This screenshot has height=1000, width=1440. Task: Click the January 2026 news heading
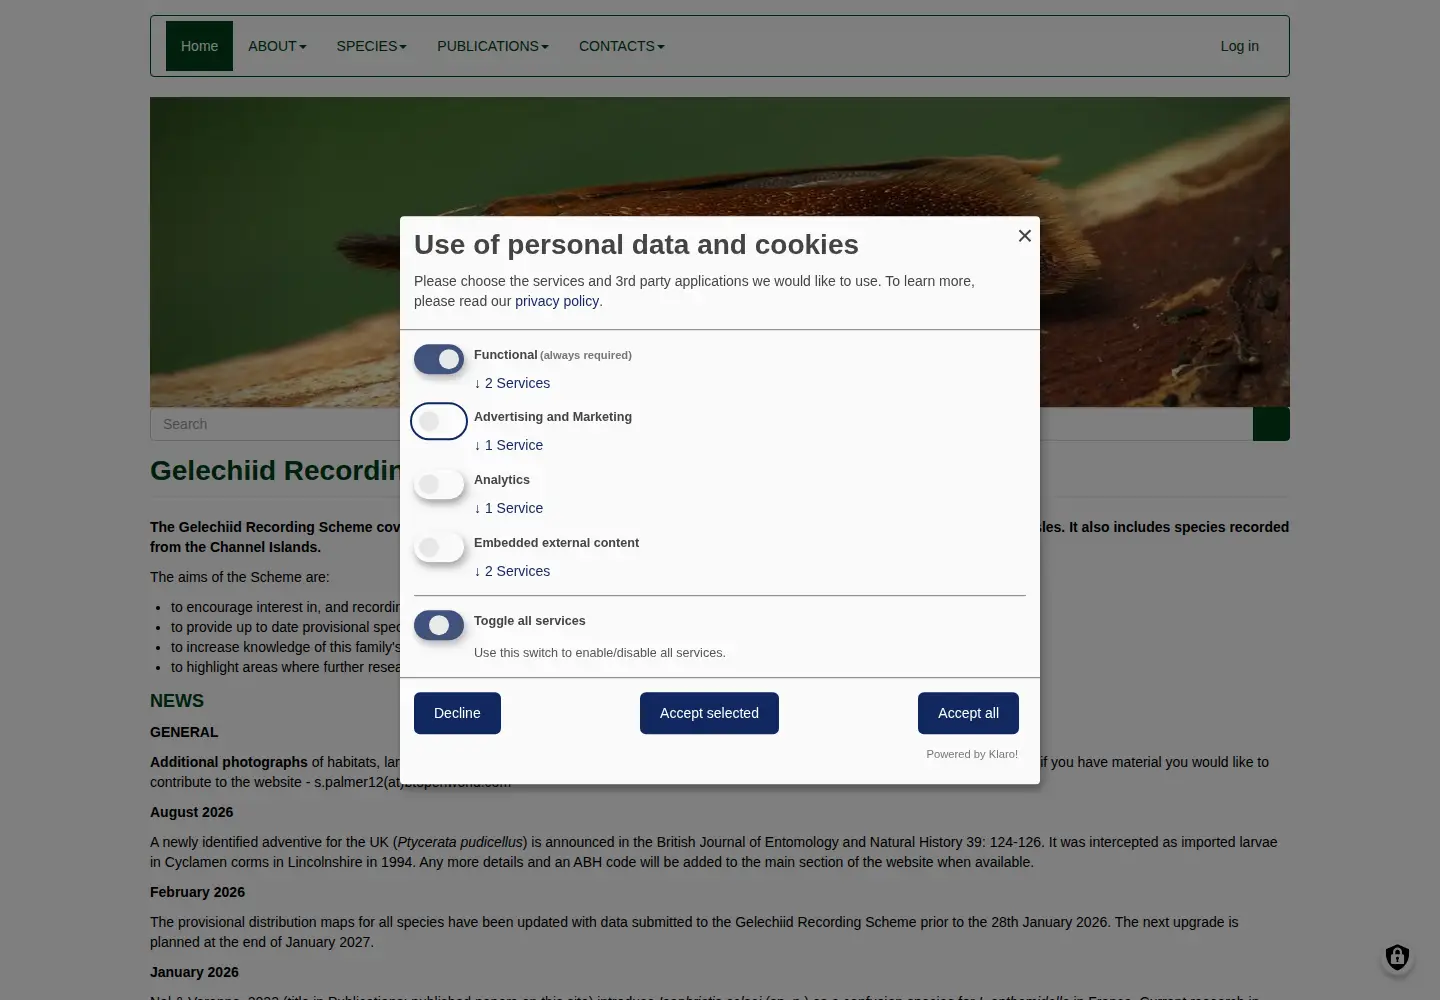tap(194, 972)
